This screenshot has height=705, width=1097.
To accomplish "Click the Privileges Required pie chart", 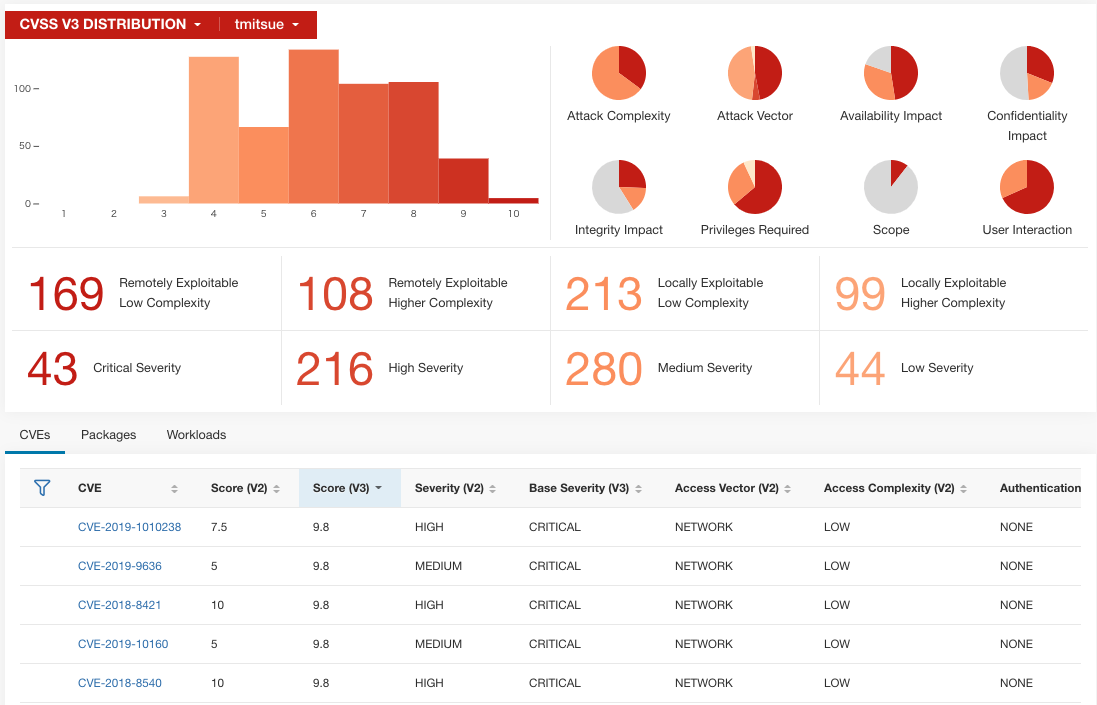I will tap(754, 186).
